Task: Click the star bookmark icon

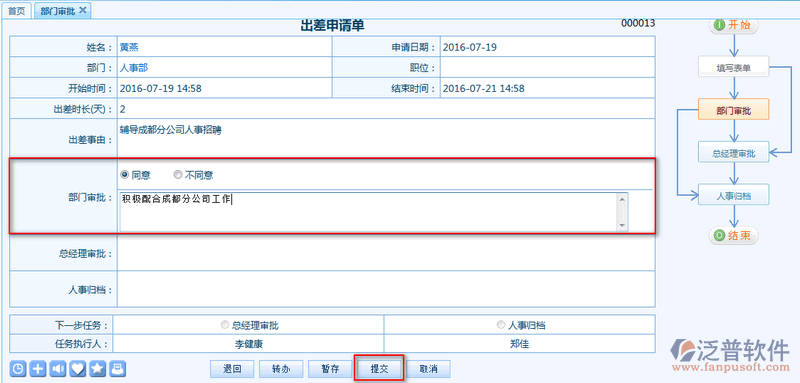Action: (x=98, y=369)
